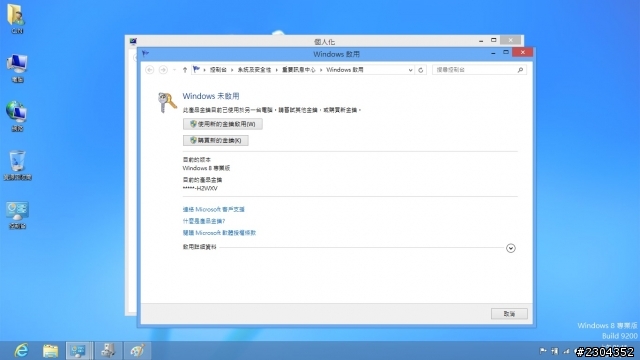Expand the activation details section
This screenshot has height=360, width=640.
point(511,248)
